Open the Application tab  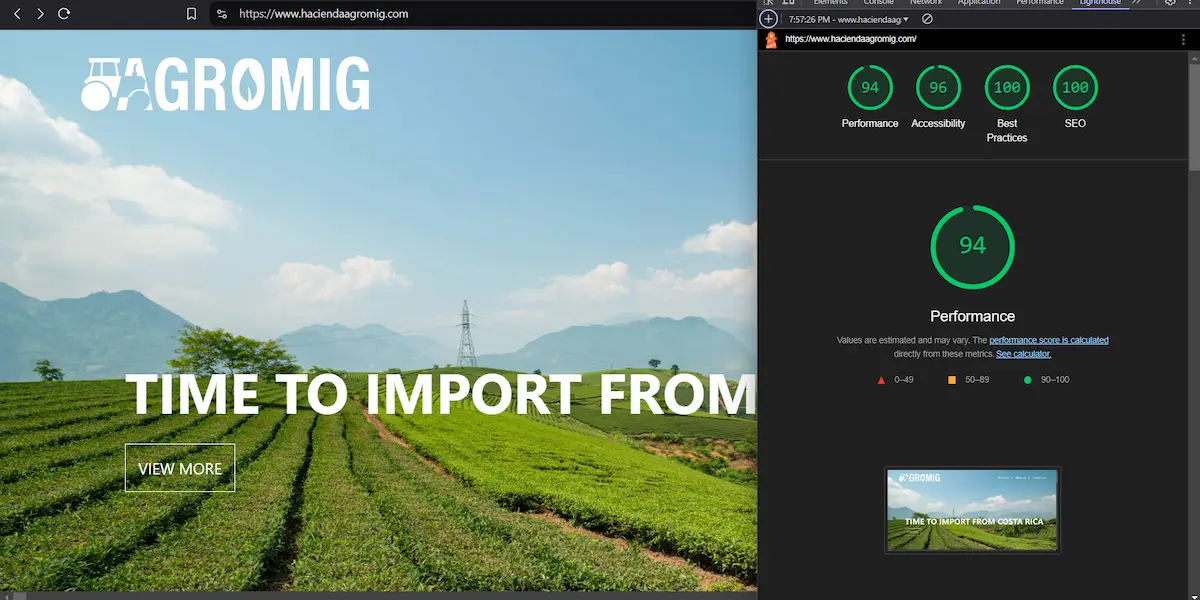click(979, 3)
